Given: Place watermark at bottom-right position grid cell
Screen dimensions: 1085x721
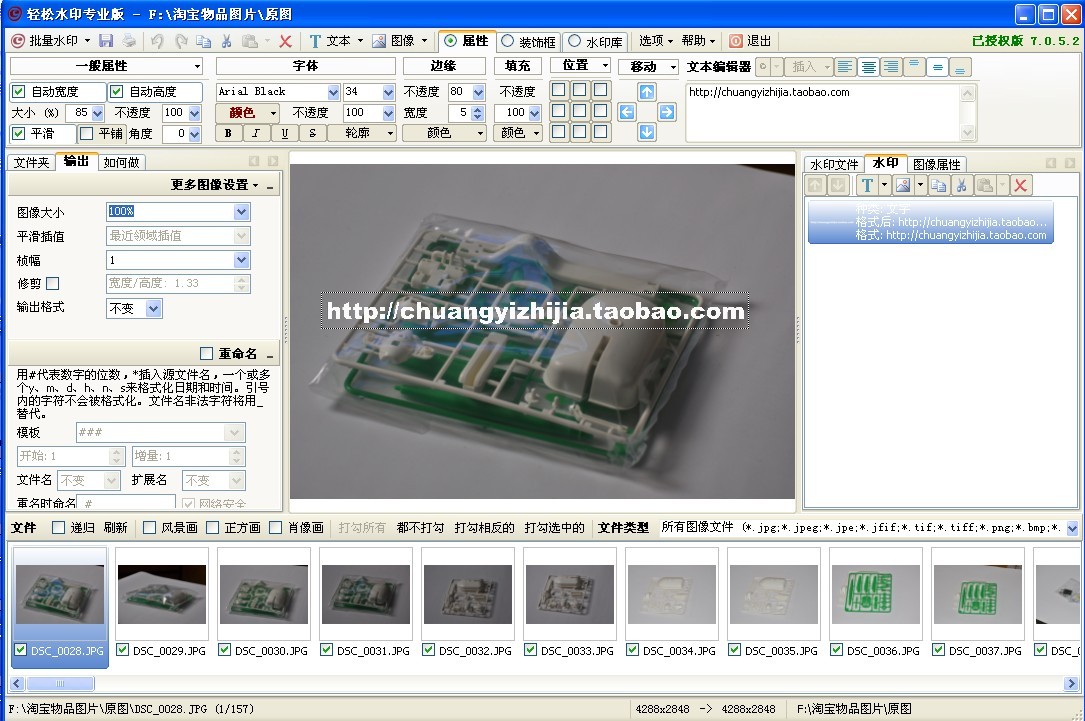Looking at the screenshot, I should pyautogui.click(x=601, y=131).
